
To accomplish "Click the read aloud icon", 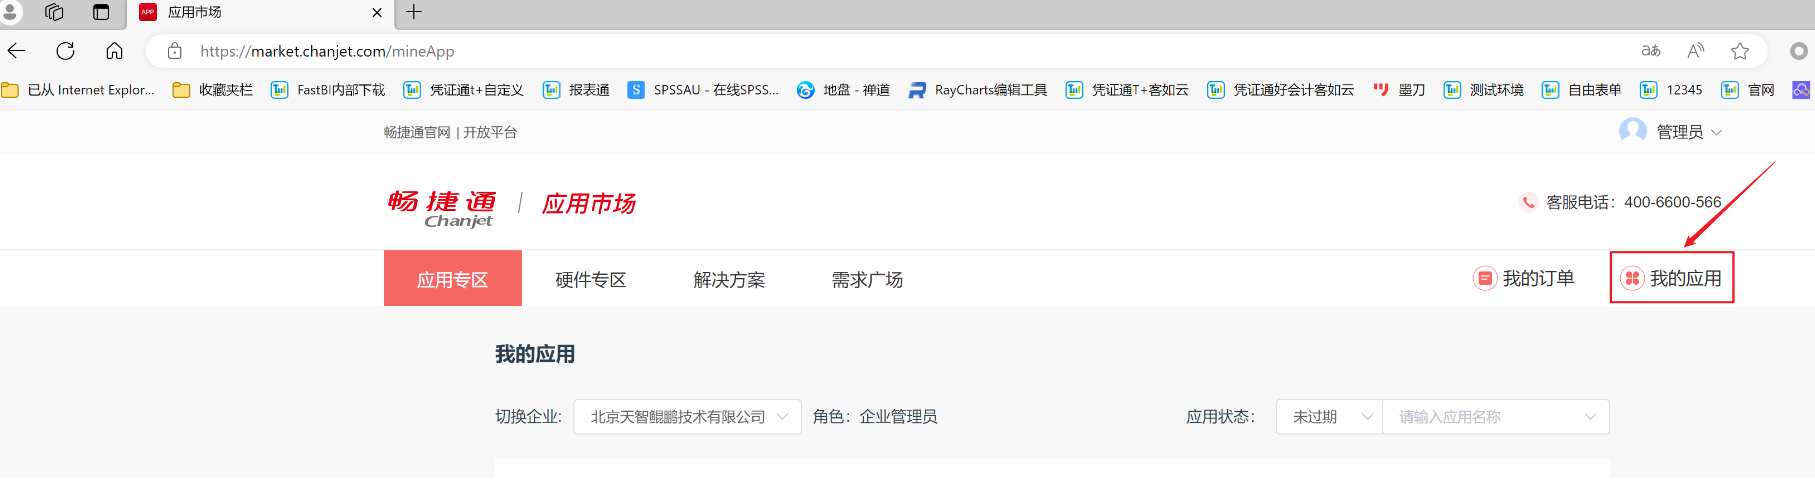I will [1696, 51].
